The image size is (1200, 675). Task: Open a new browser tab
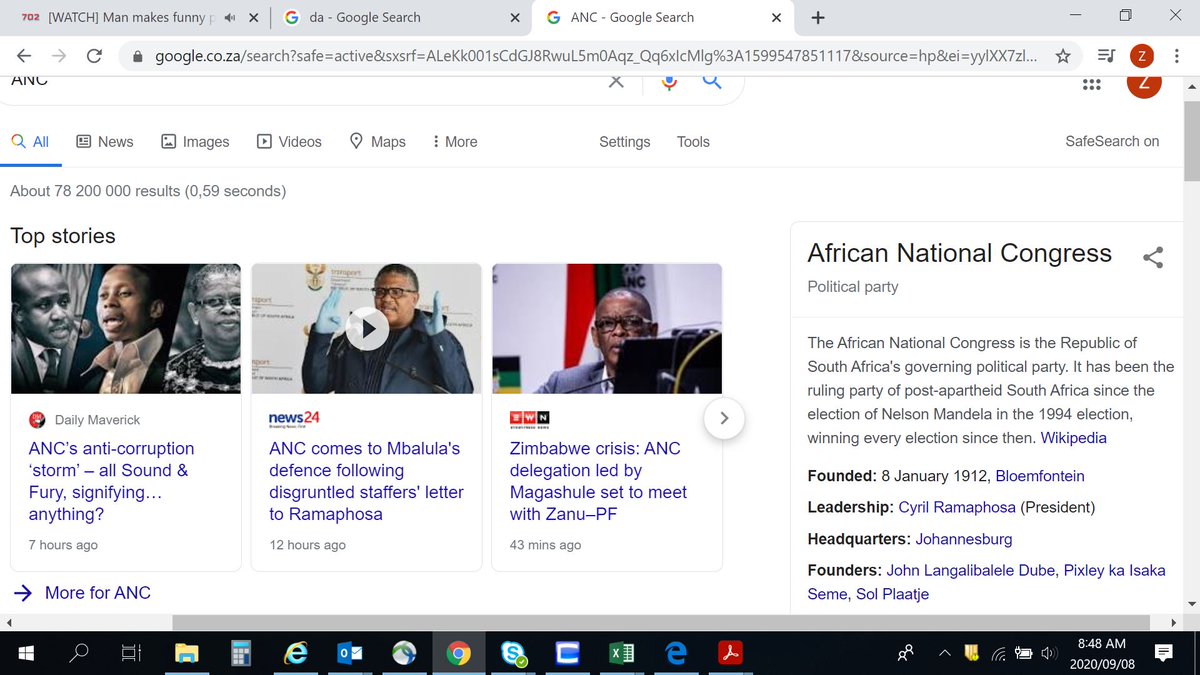[818, 17]
